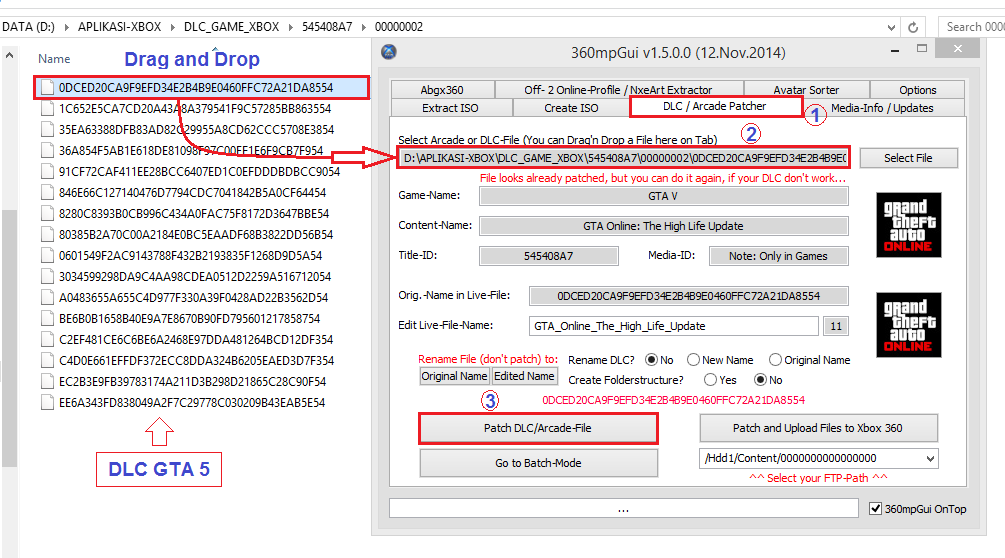Viewport: 1005px width, 558px height.
Task: Click file icon of BE6B0B1658B40E9A file
Action: point(47,318)
